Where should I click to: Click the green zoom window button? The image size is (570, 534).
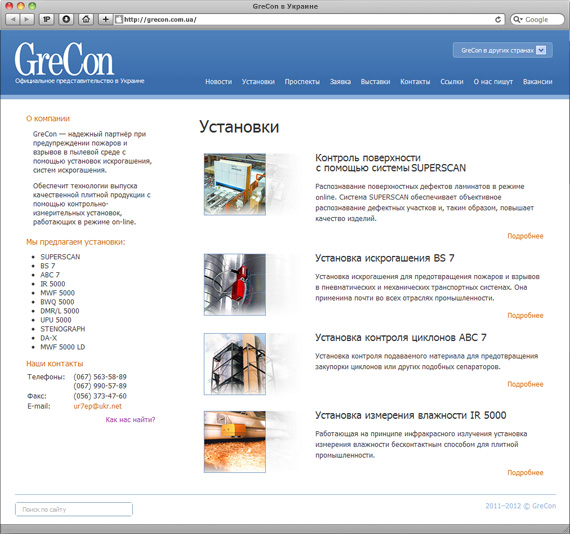click(x=32, y=6)
